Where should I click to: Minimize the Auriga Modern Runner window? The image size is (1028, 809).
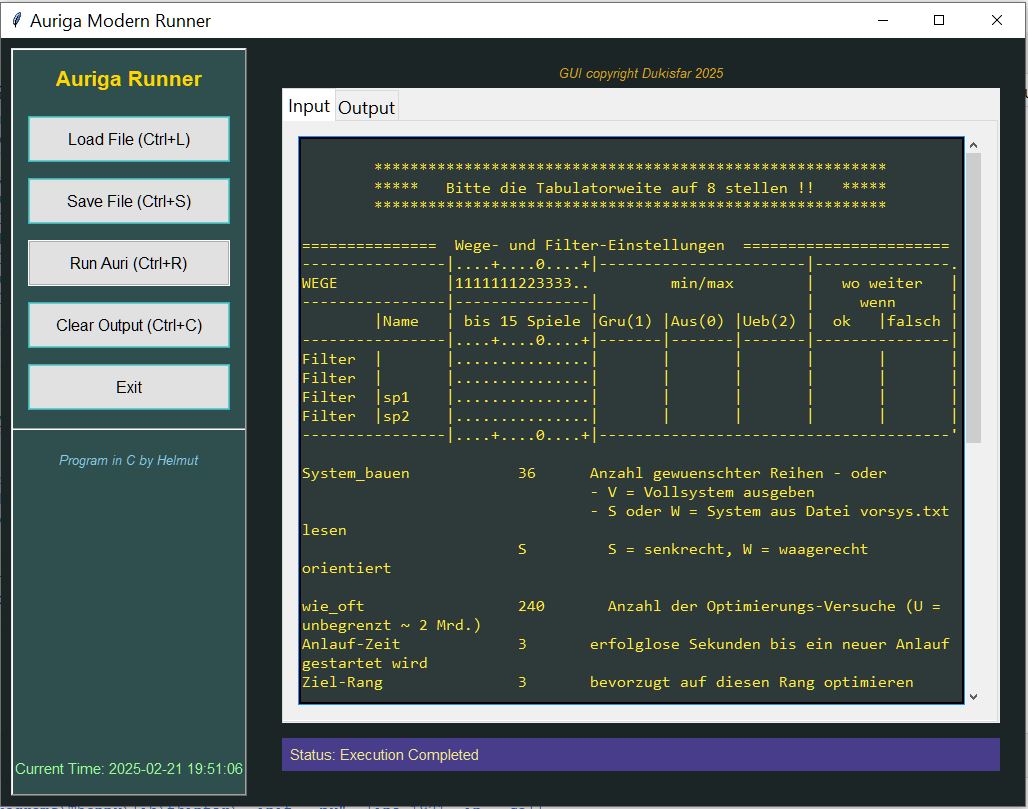[x=882, y=20]
